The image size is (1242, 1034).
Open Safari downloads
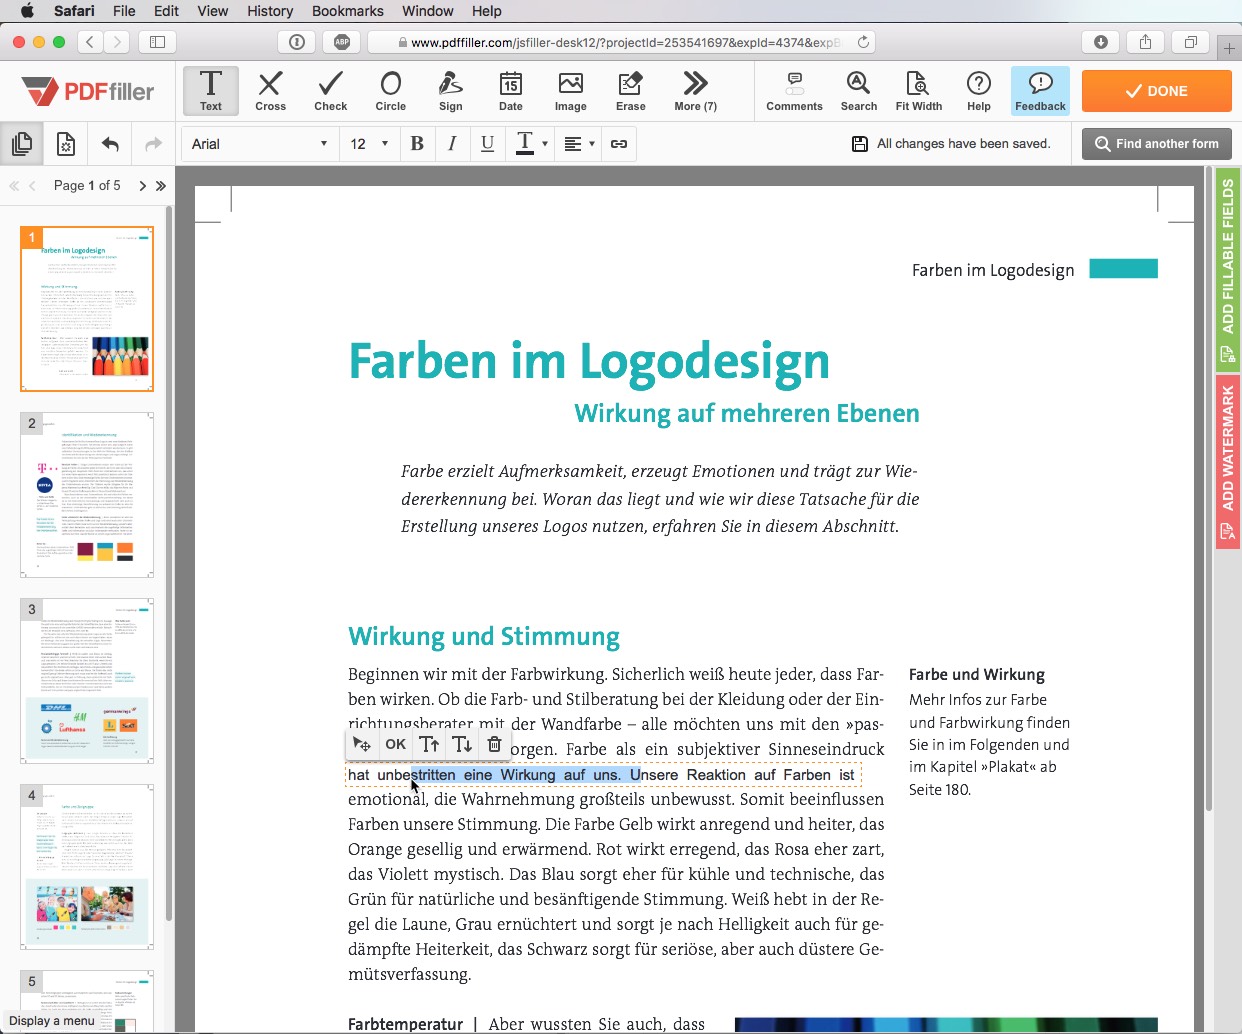coord(1100,42)
